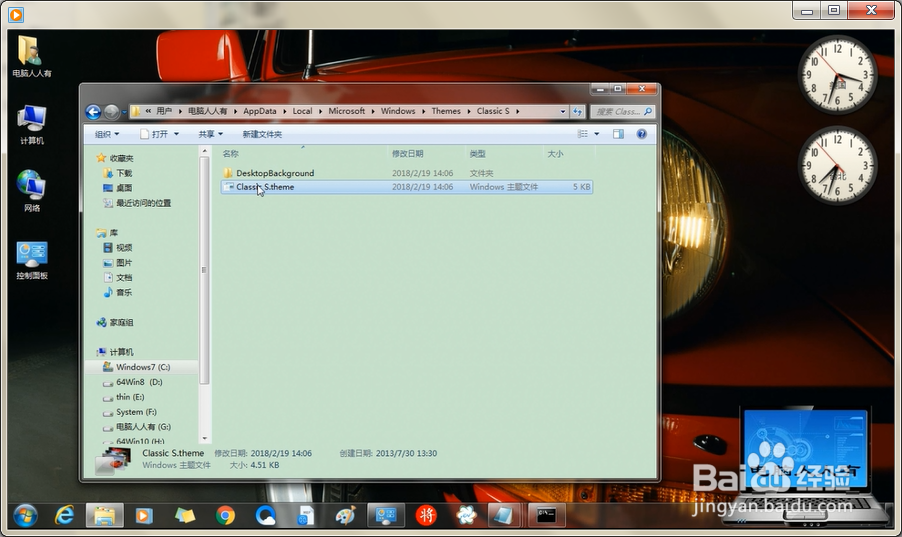Expand address bar history dropdown arrow
Viewport: 902px width, 537px height.
pos(563,112)
